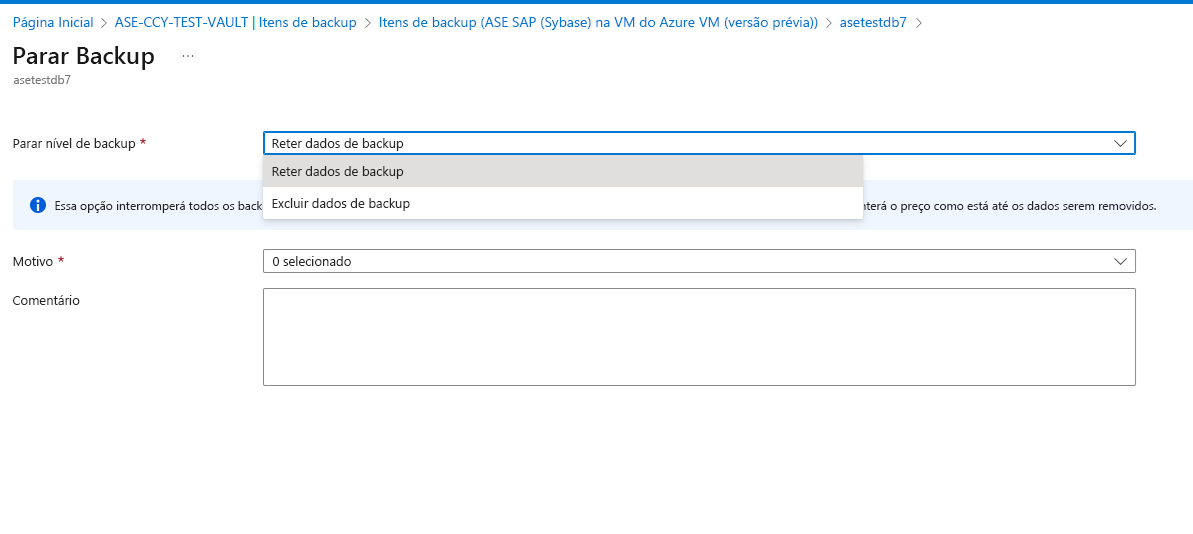Click the Parar Backup page title
Screen dimensions: 1193x534
[84, 56]
